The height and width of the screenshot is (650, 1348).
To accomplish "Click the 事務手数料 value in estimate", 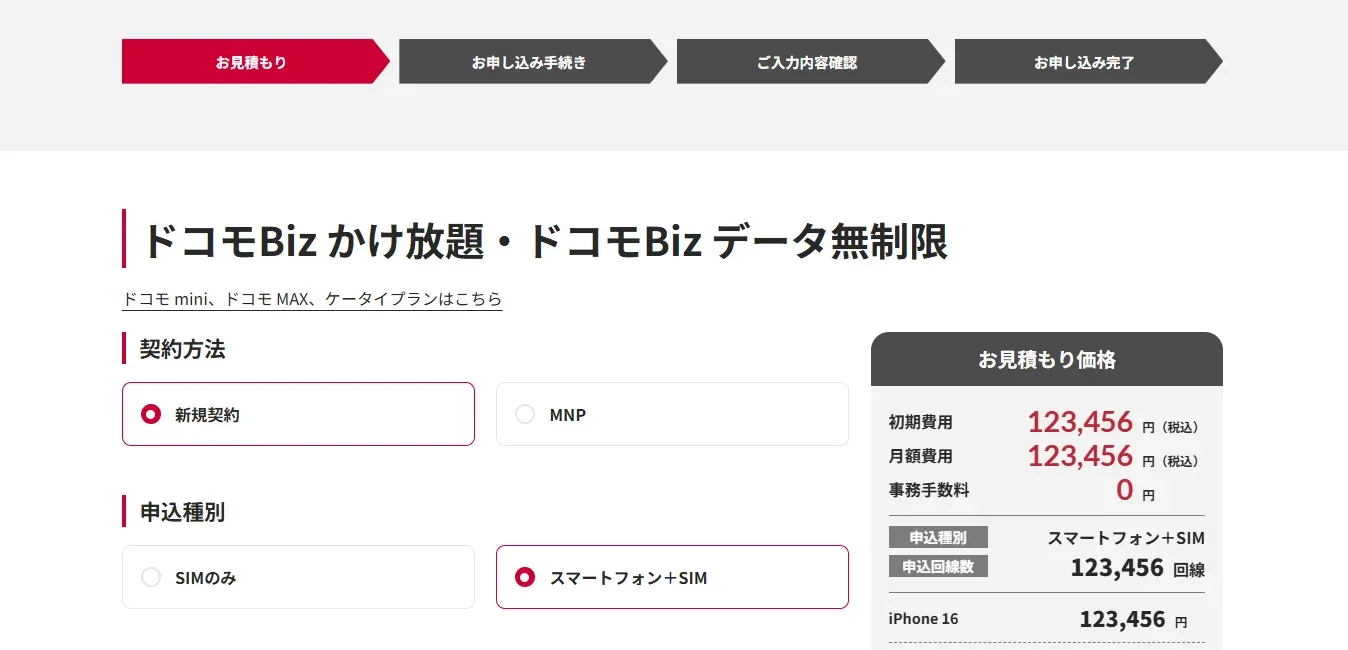I will point(1125,490).
